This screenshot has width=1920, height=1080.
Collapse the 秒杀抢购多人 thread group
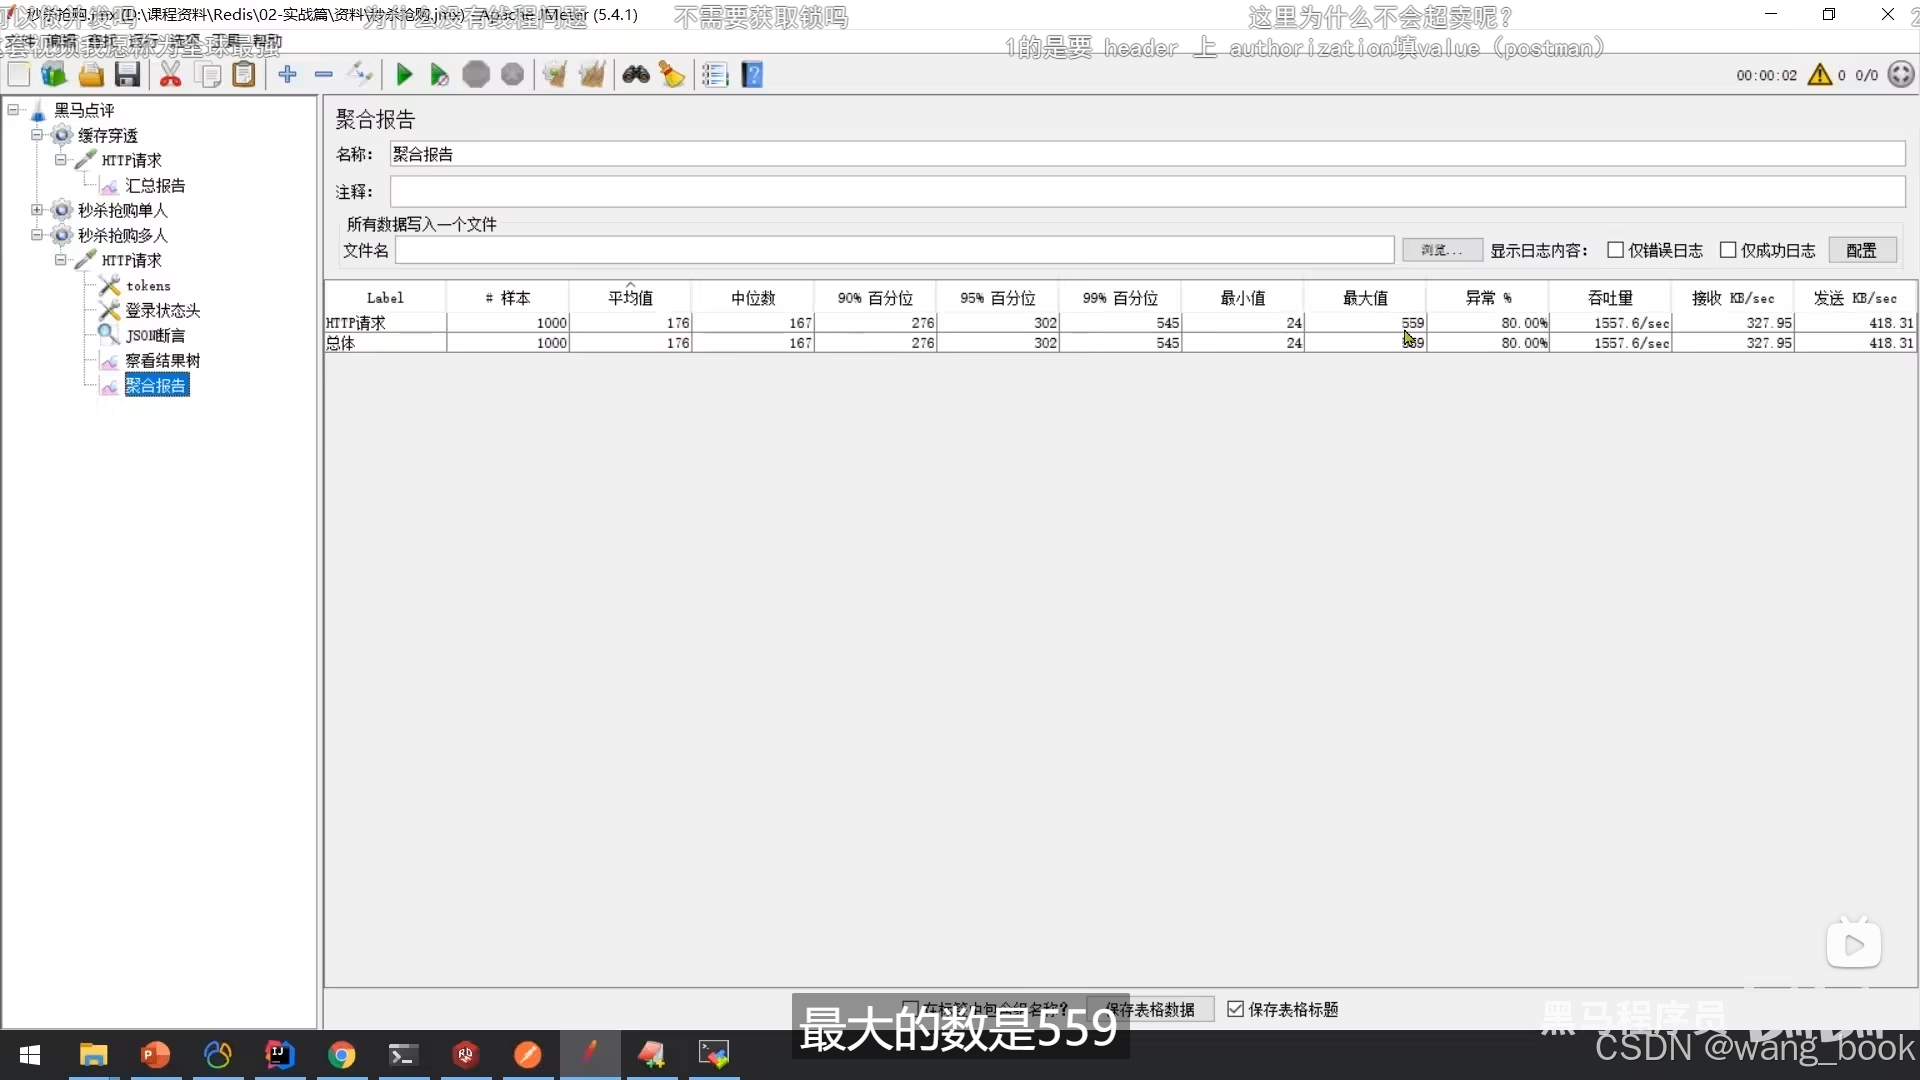point(37,235)
